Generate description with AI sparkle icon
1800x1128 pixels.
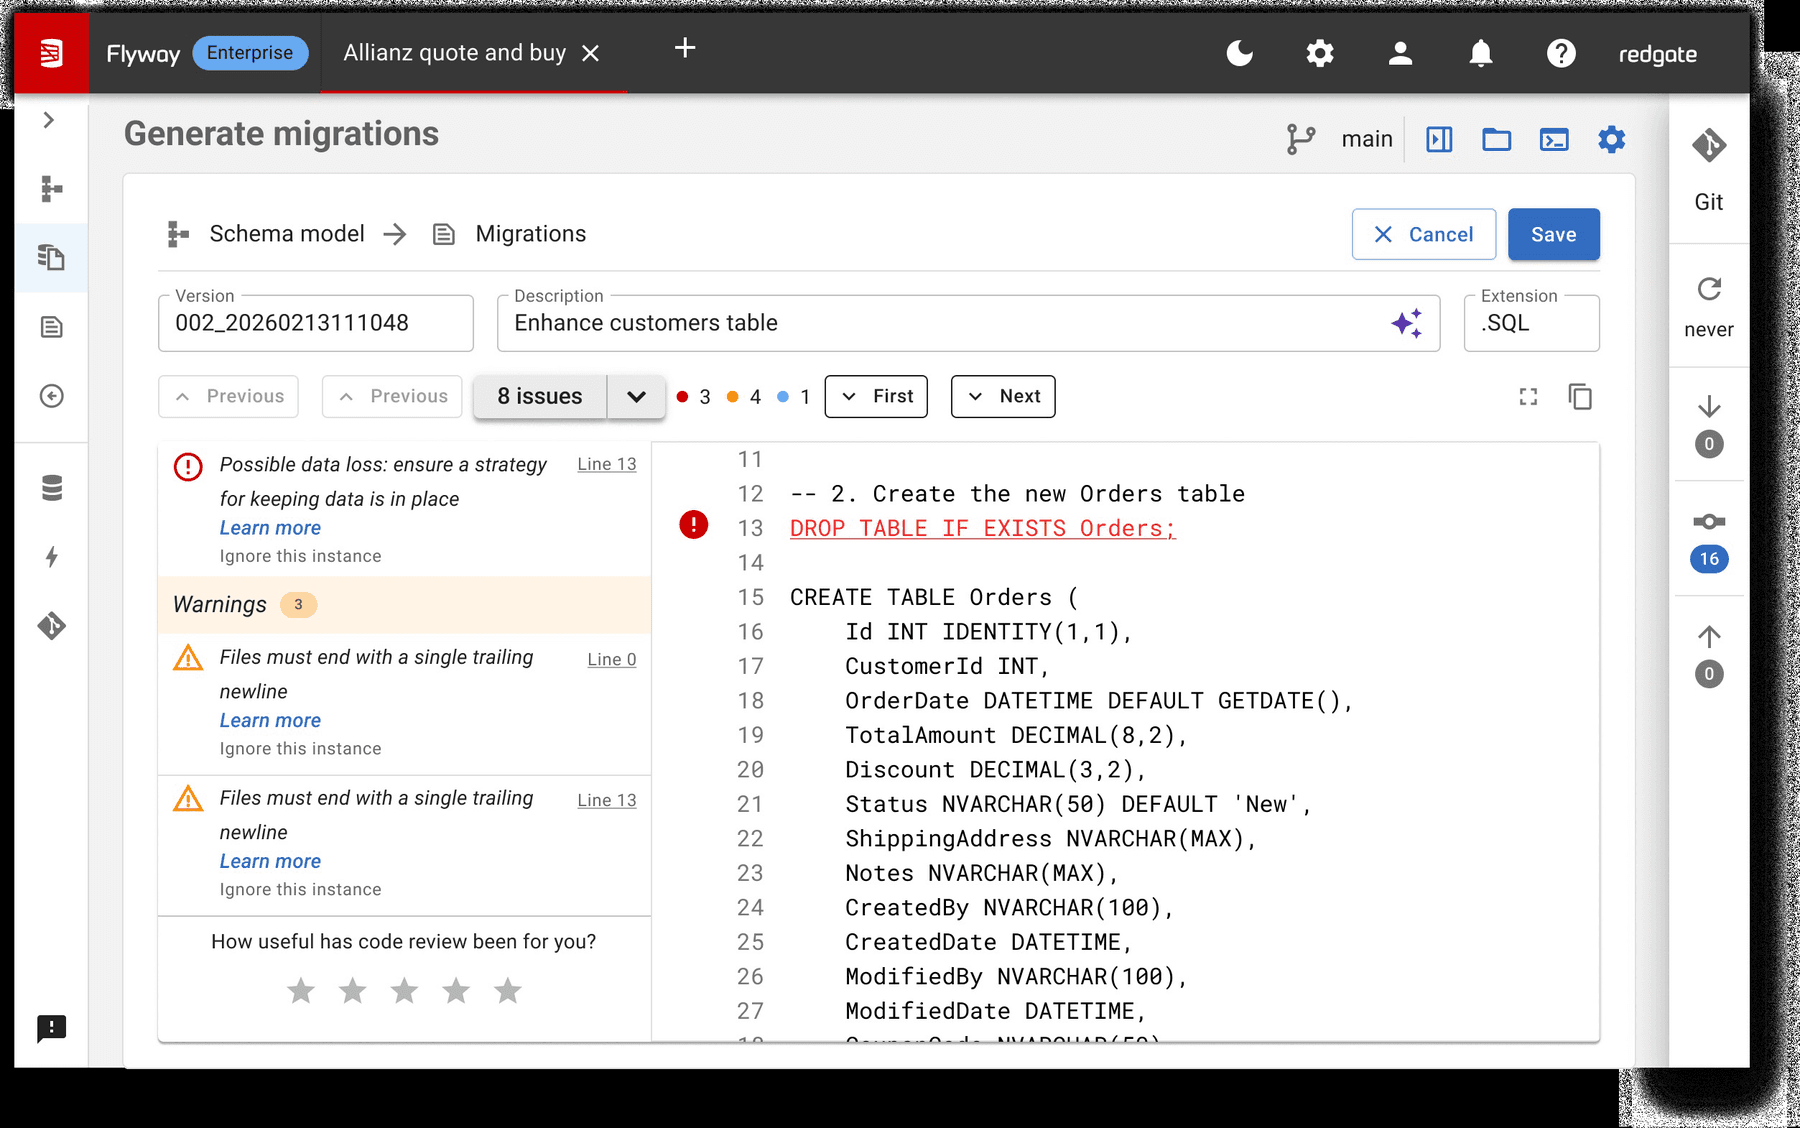pos(1407,323)
